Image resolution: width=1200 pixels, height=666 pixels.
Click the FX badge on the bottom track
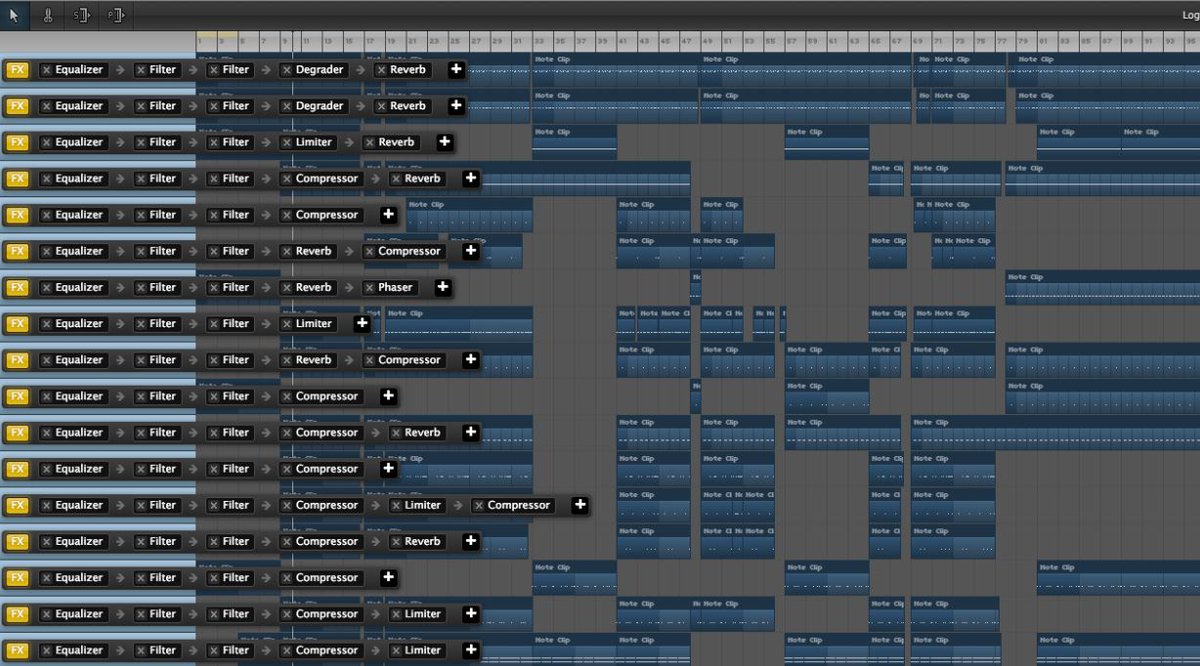coord(17,650)
